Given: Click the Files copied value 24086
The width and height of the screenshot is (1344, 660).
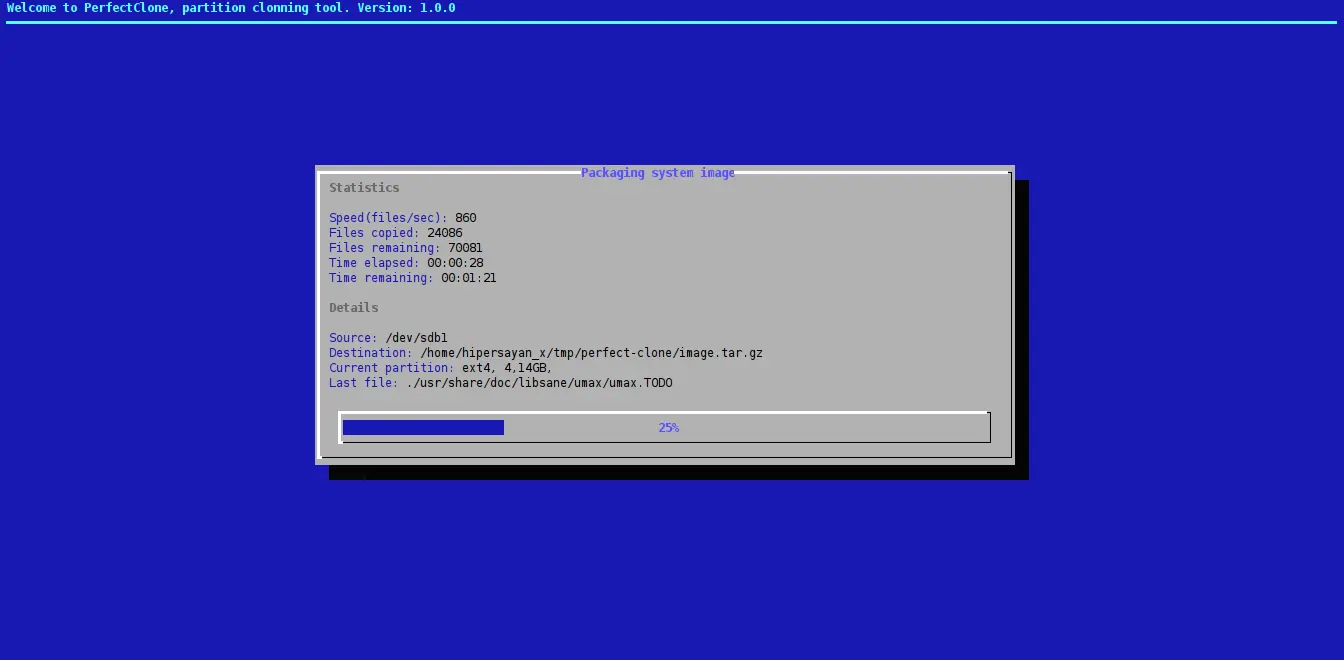Looking at the screenshot, I should coord(445,233).
